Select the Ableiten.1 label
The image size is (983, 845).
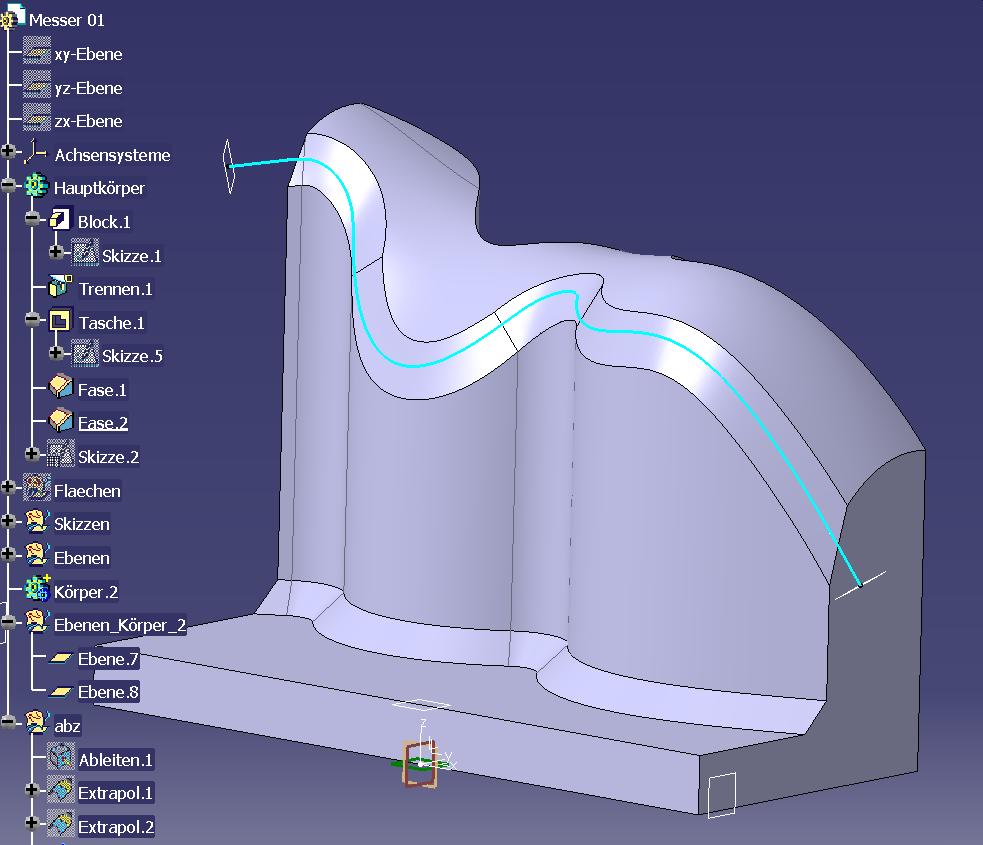(115, 760)
